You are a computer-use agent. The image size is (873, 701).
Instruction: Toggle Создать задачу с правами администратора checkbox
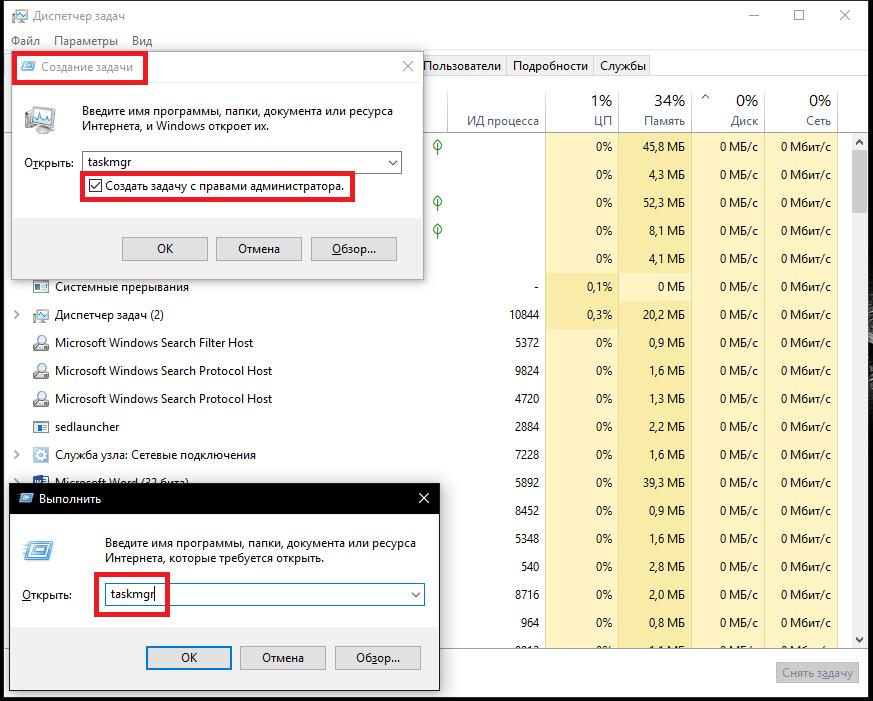pos(95,185)
